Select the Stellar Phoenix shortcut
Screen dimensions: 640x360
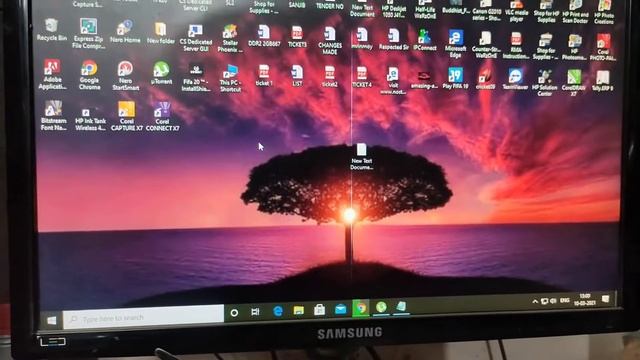230,39
